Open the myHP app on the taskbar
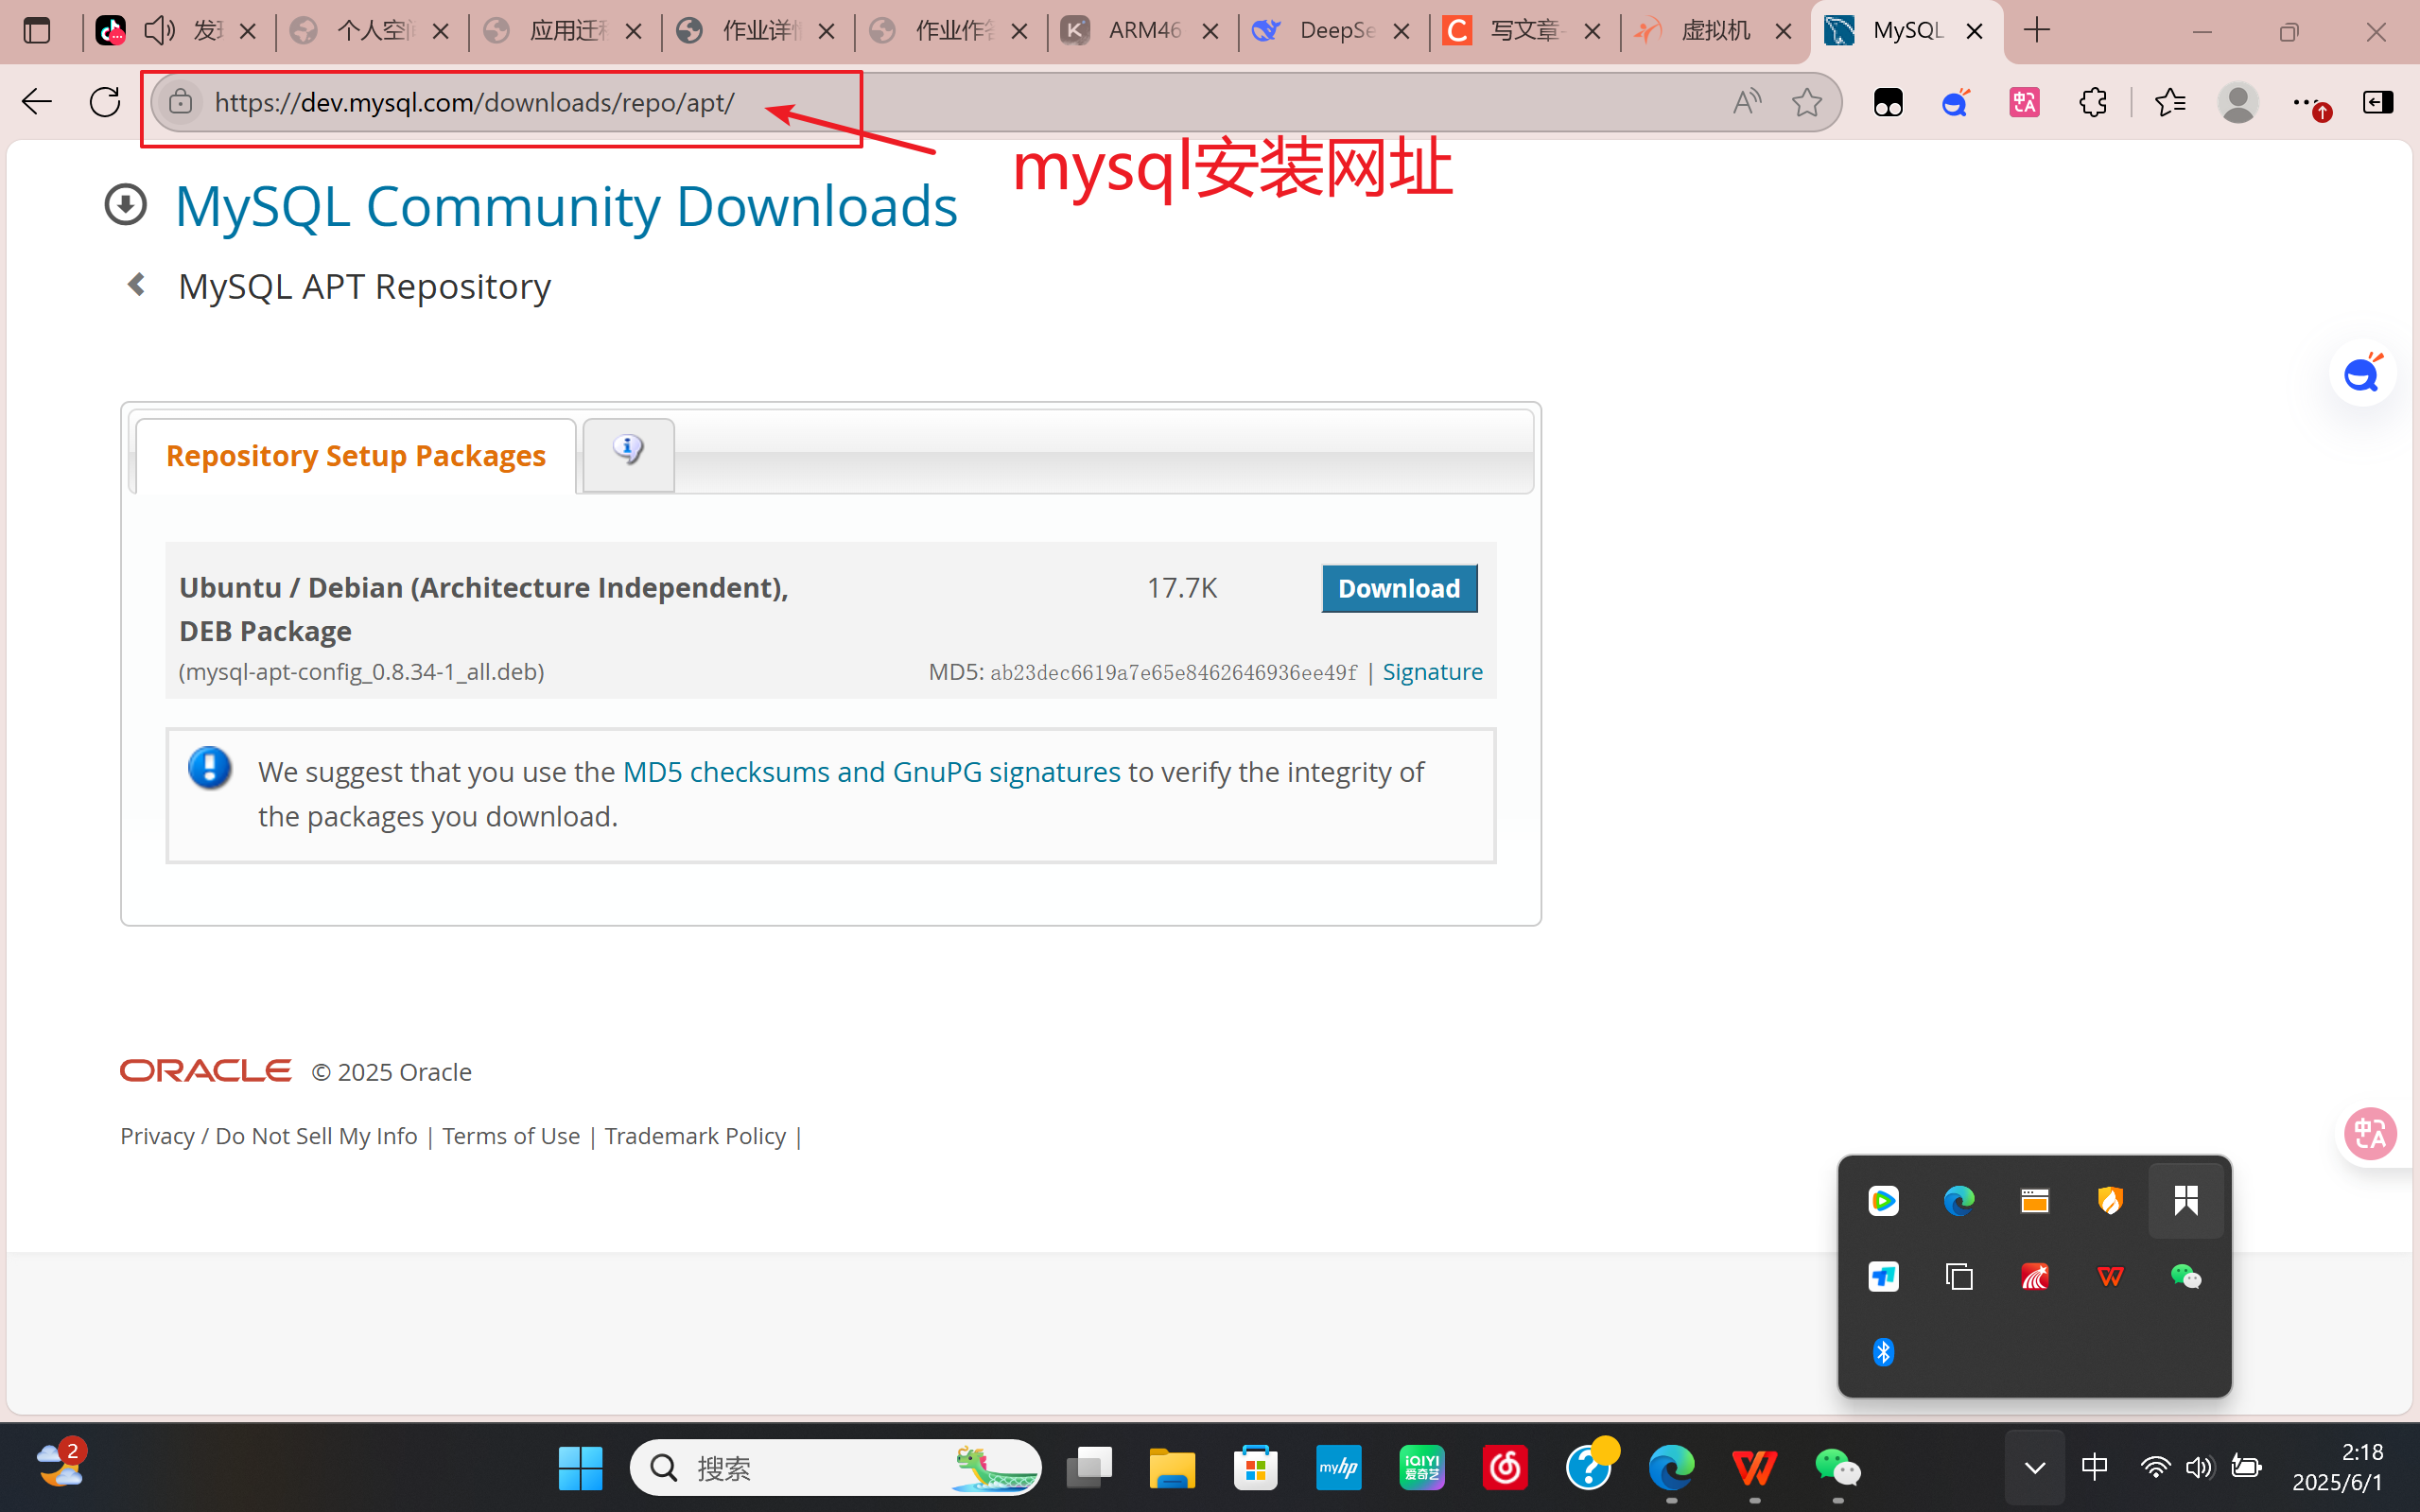The image size is (2420, 1512). [x=1338, y=1468]
